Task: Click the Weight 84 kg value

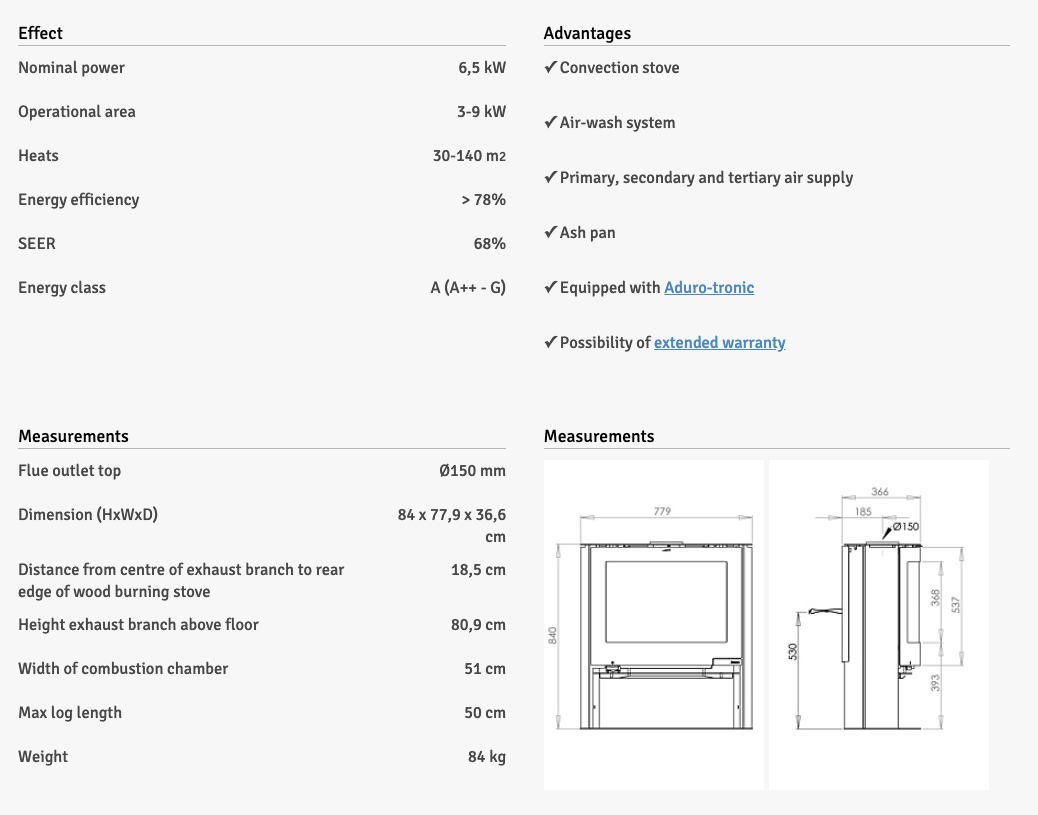Action: (486, 757)
